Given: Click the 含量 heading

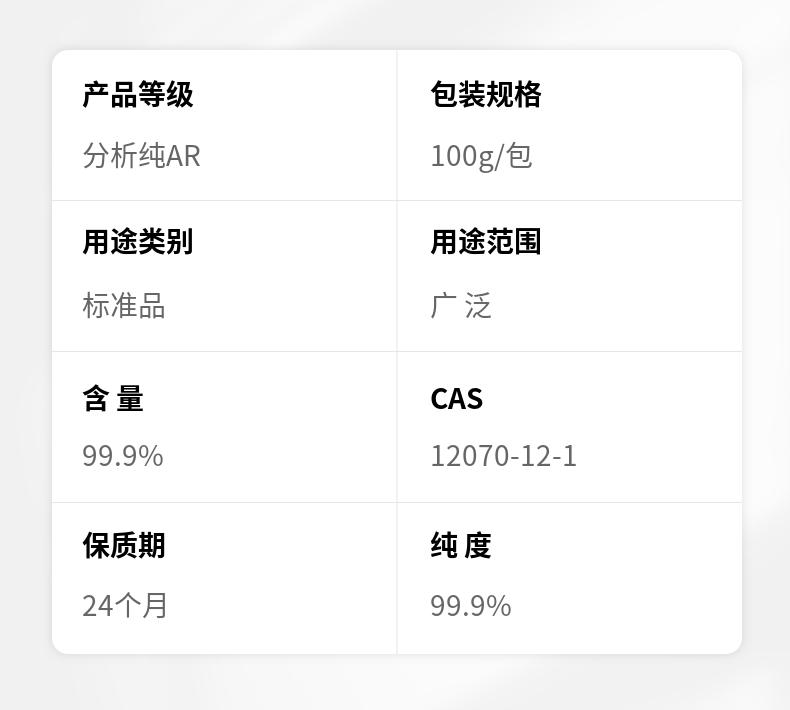Looking at the screenshot, I should pos(113,398).
